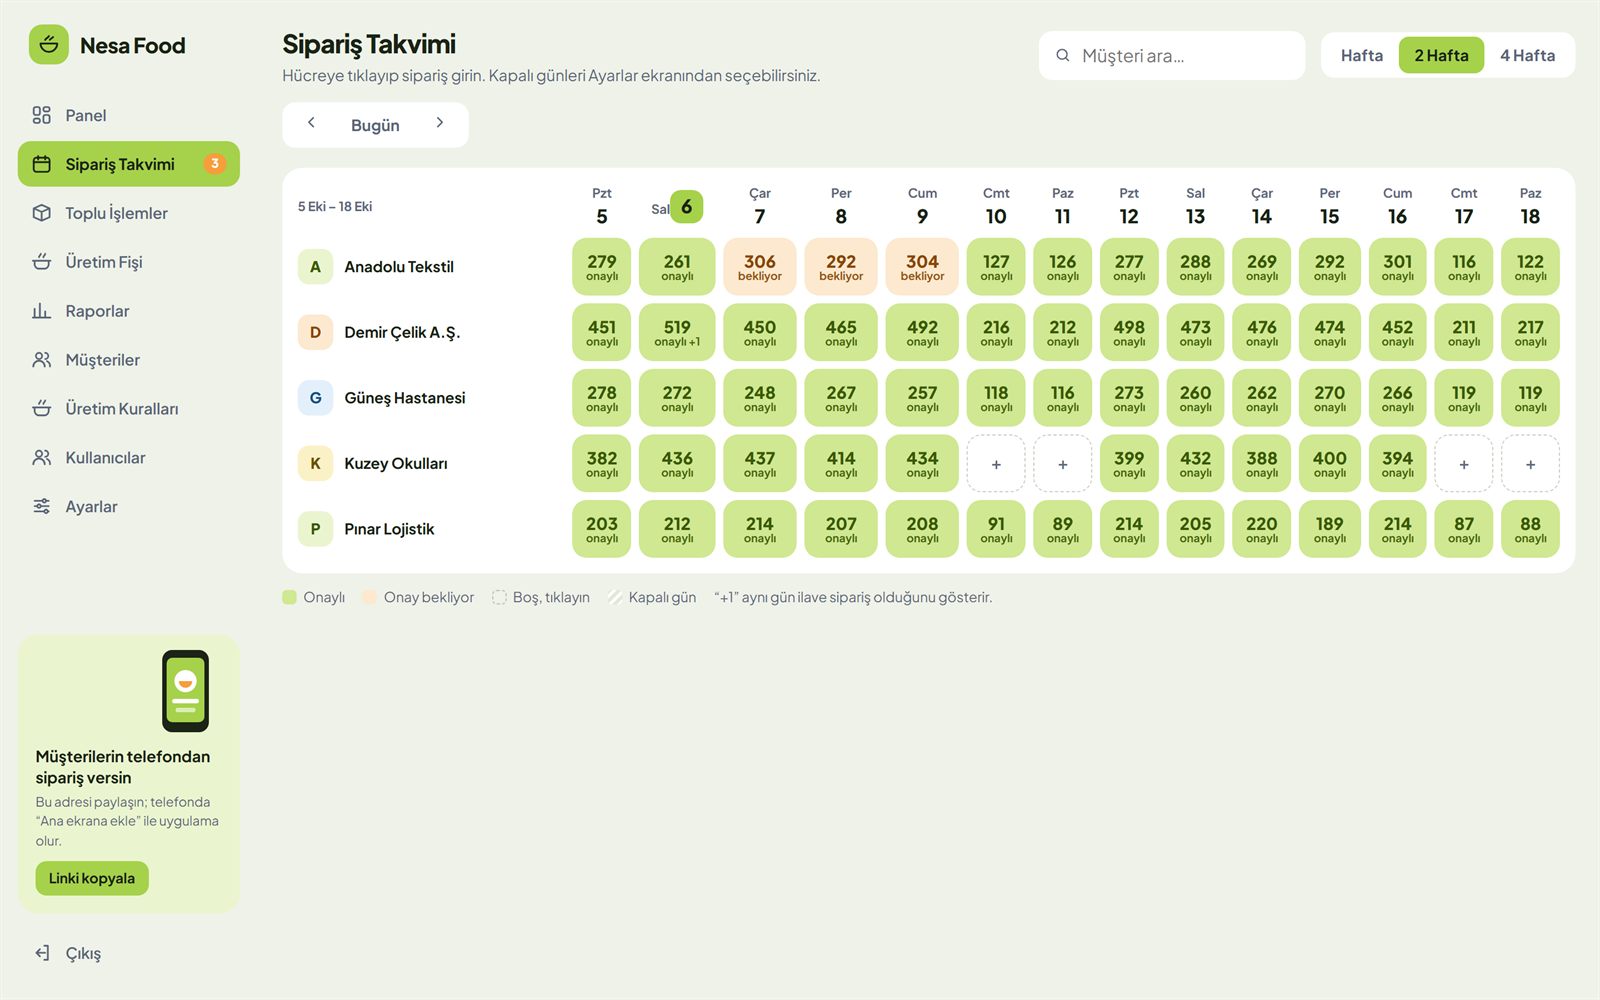Screen dimensions: 1600x1000
Task: Go to next period with right chevron
Action: tap(439, 123)
